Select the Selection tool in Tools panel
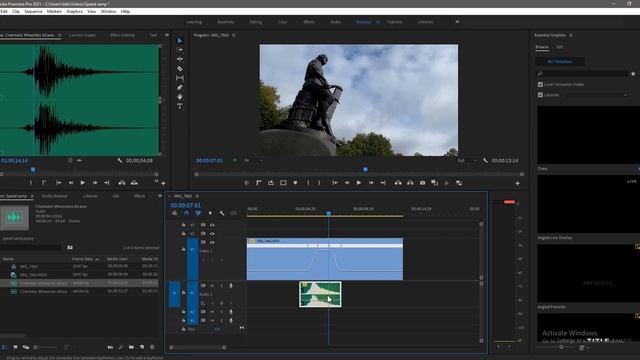This screenshot has width=640, height=360. [180, 40]
